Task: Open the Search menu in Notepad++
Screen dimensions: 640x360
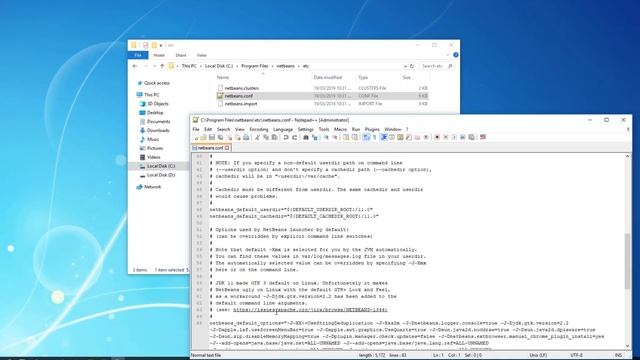Action: coord(223,129)
